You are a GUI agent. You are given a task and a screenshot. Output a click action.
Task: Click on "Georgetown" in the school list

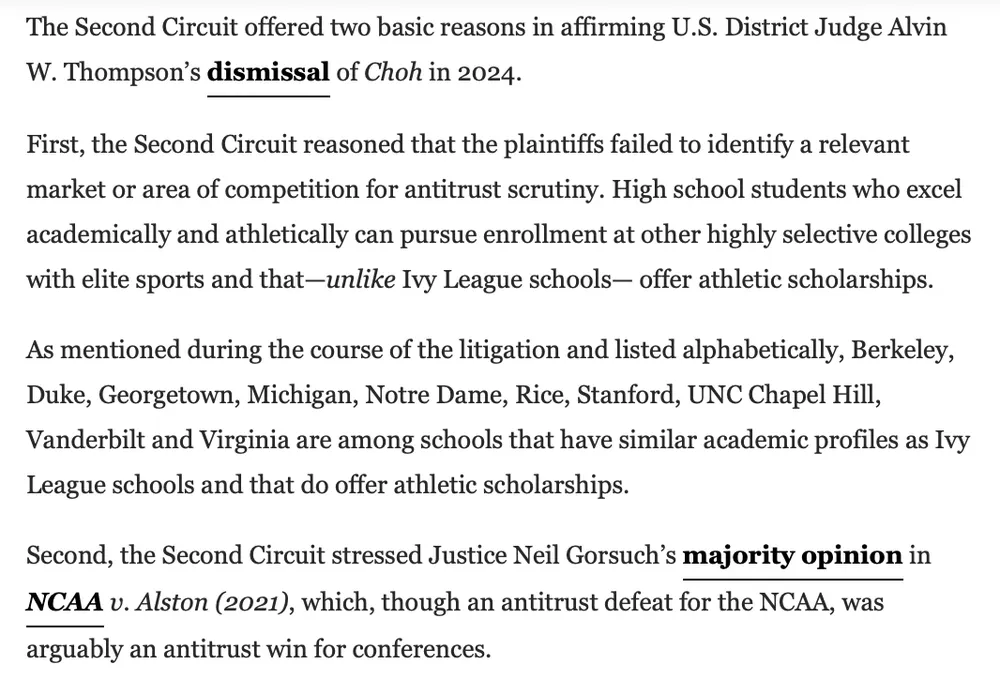[x=166, y=397]
